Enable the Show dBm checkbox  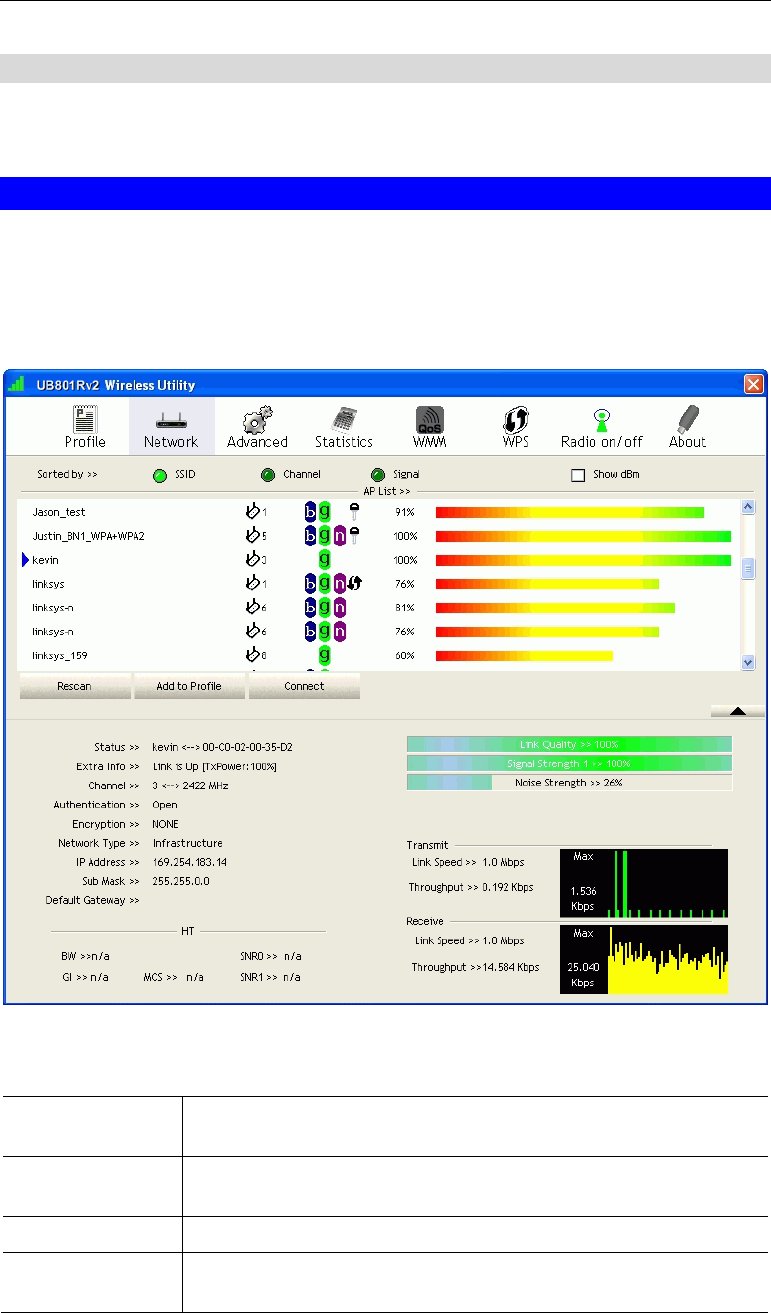point(577,475)
